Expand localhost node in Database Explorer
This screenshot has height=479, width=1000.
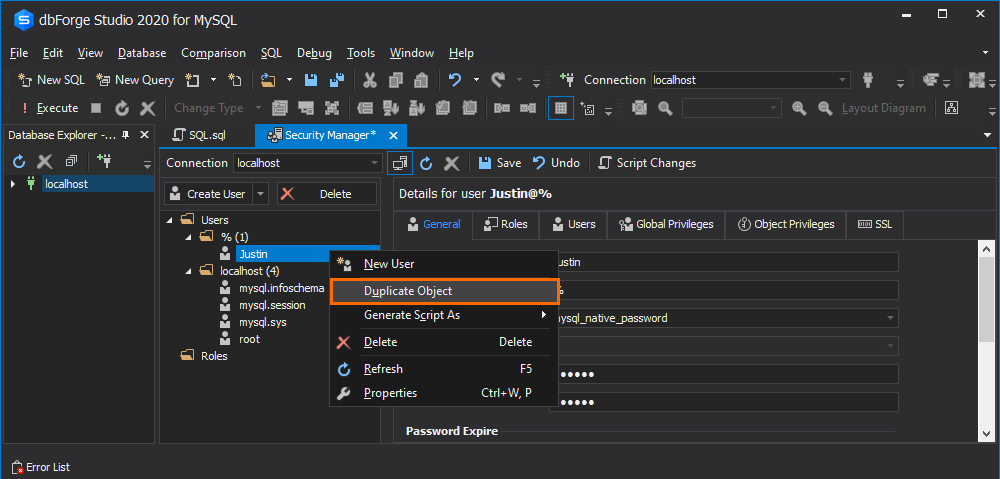tap(12, 184)
